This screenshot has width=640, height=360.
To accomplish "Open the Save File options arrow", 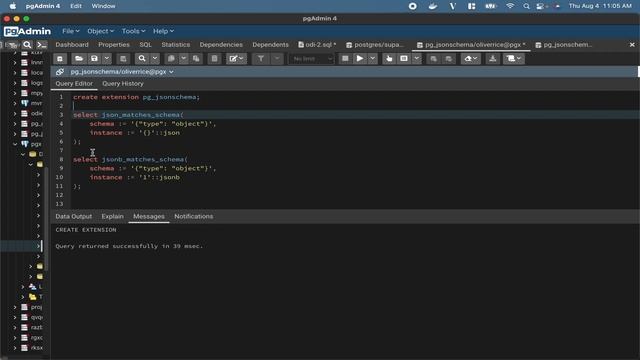I will [107, 59].
